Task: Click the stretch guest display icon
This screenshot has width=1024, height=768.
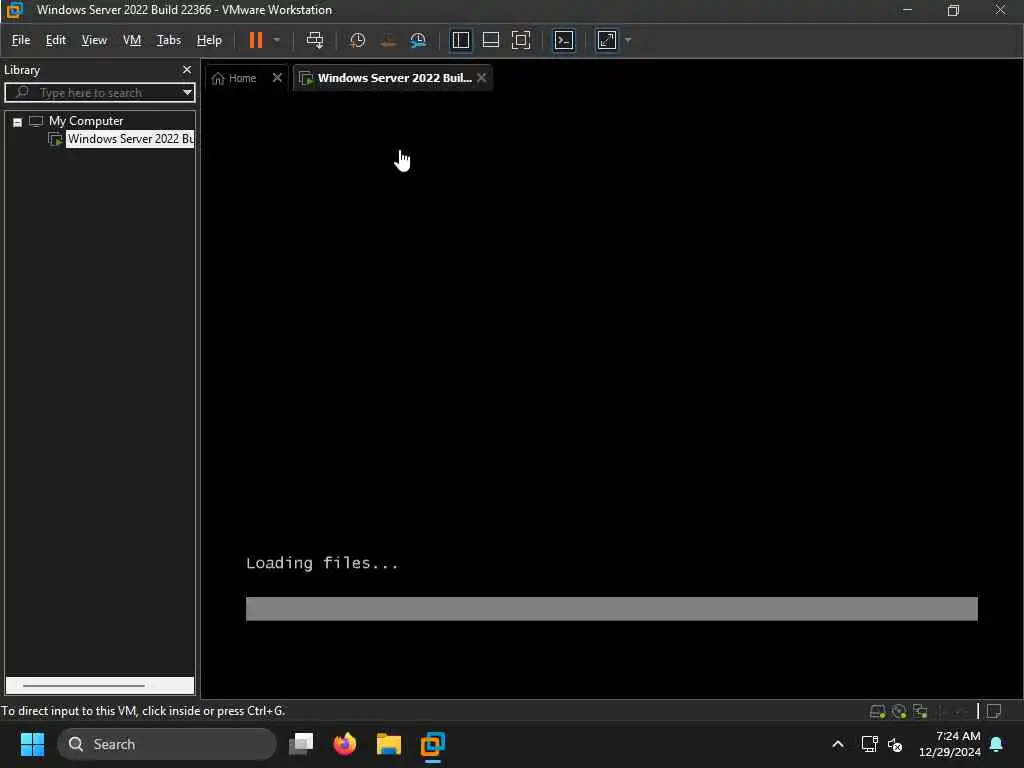Action: [x=607, y=40]
